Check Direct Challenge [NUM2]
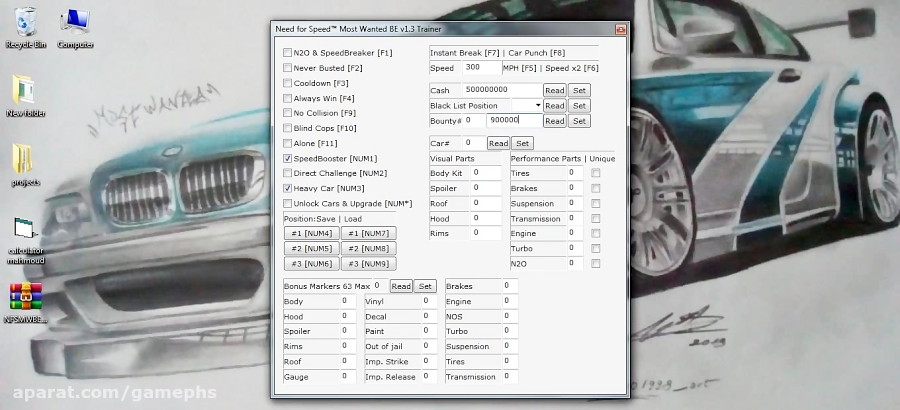Screen dimensions: 900x410 coord(288,173)
